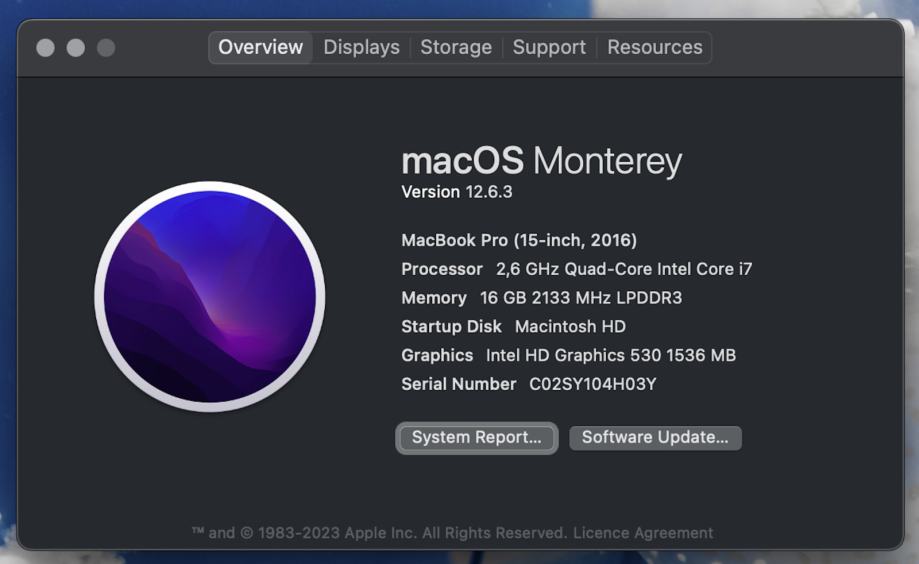The image size is (919, 564).
Task: Switch to the Displays tab
Action: point(361,47)
